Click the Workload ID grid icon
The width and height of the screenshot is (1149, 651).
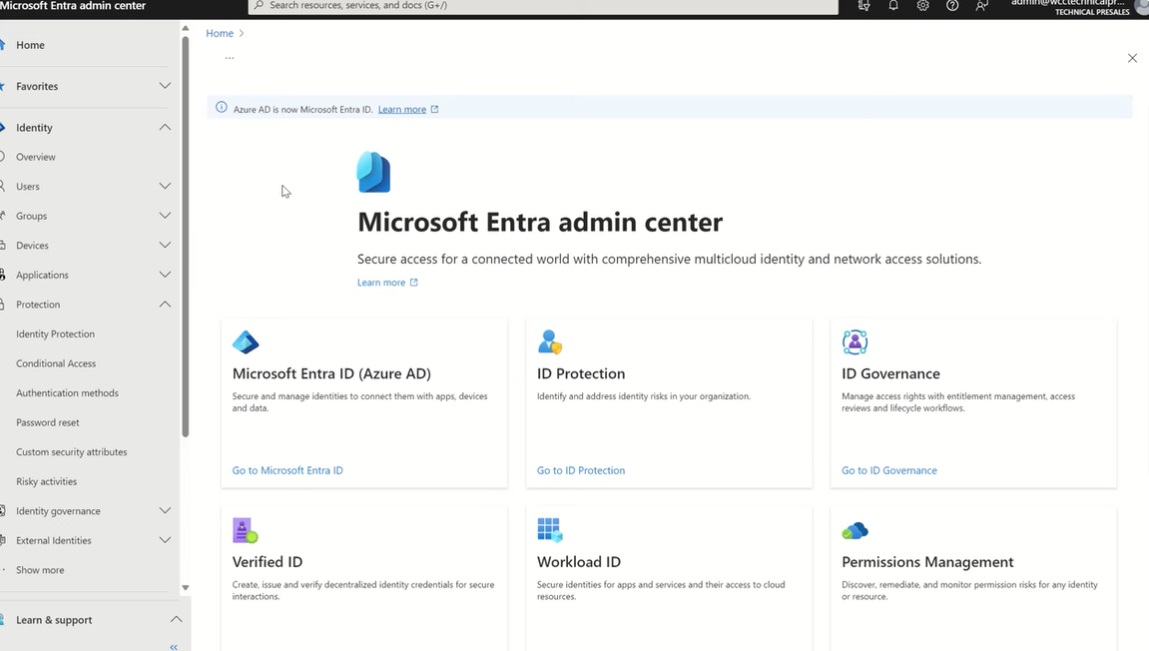550,530
